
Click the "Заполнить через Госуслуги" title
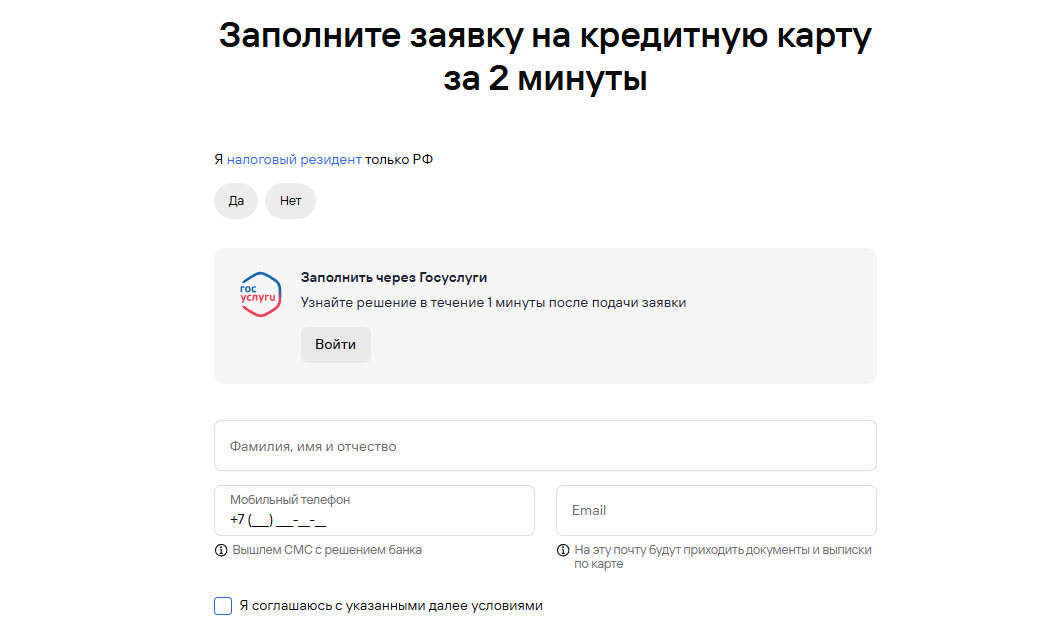click(394, 278)
